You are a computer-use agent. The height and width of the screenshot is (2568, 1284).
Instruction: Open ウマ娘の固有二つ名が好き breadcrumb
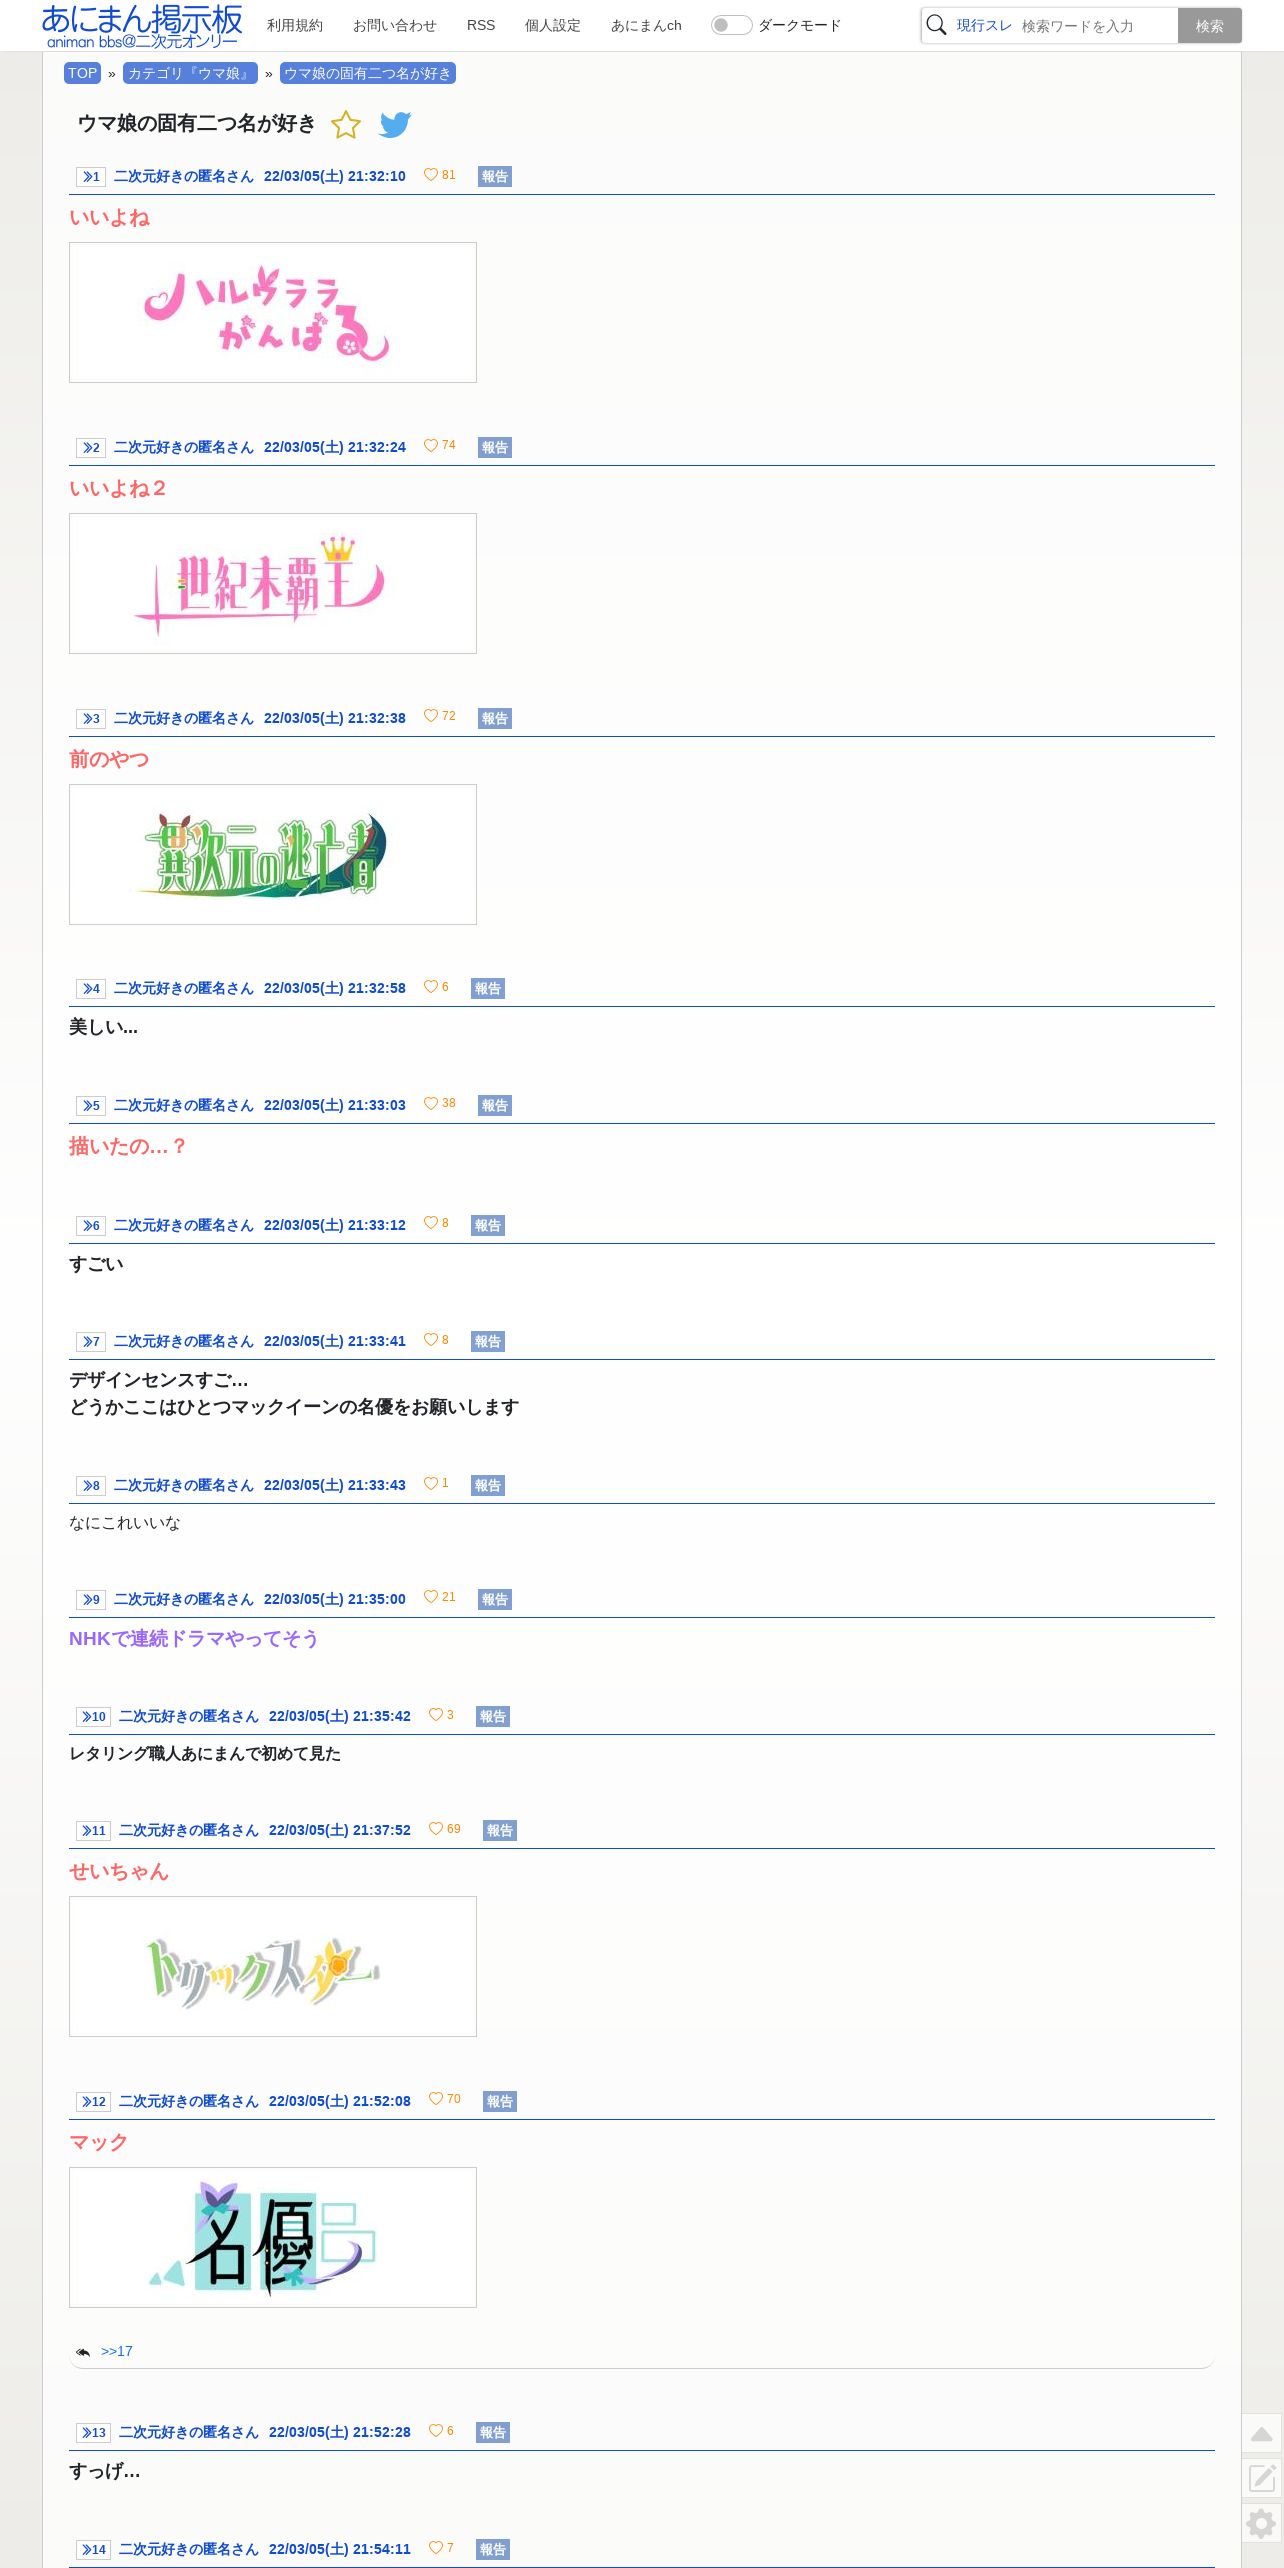coord(368,73)
